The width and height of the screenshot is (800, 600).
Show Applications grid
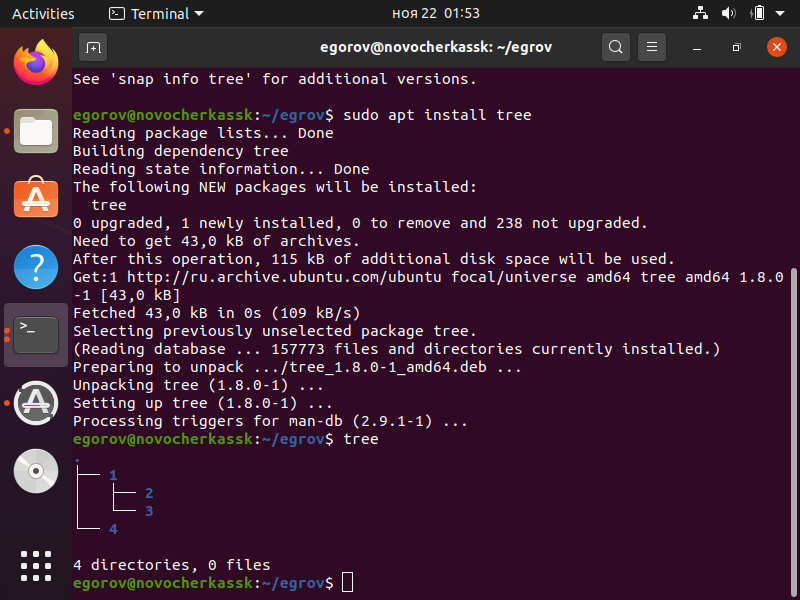click(x=36, y=565)
